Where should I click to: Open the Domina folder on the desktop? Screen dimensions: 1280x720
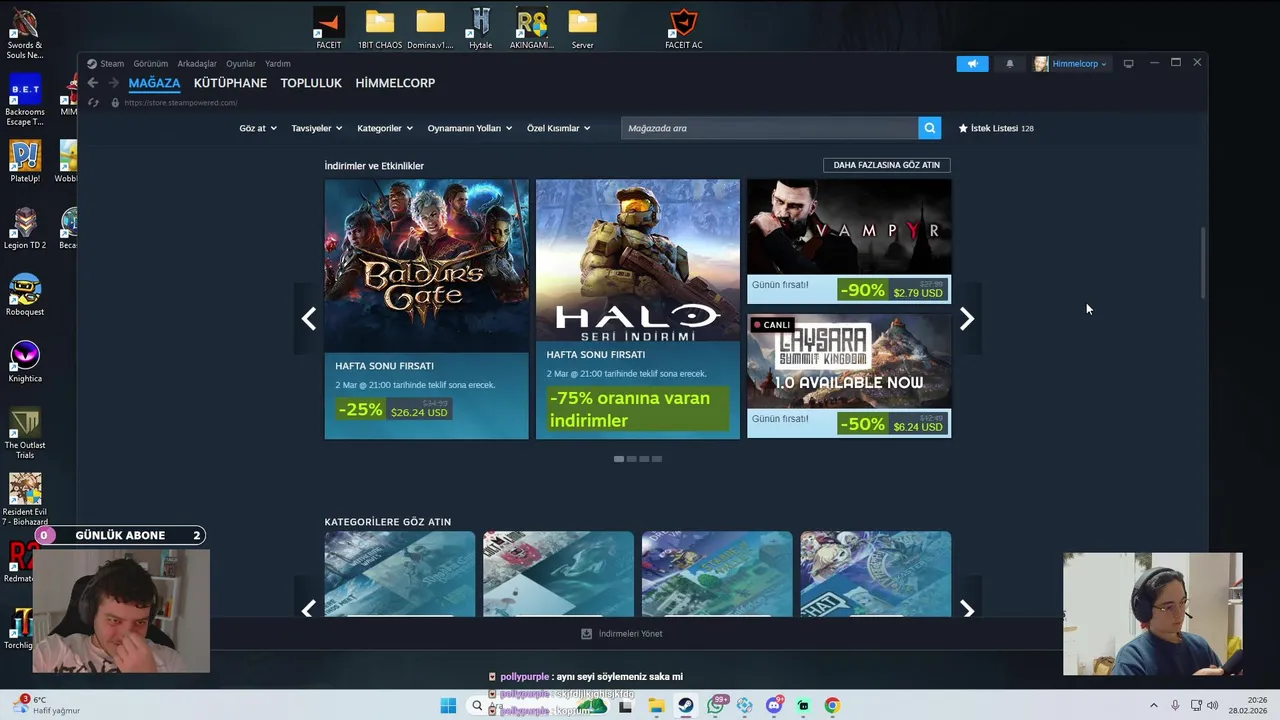coord(430,28)
